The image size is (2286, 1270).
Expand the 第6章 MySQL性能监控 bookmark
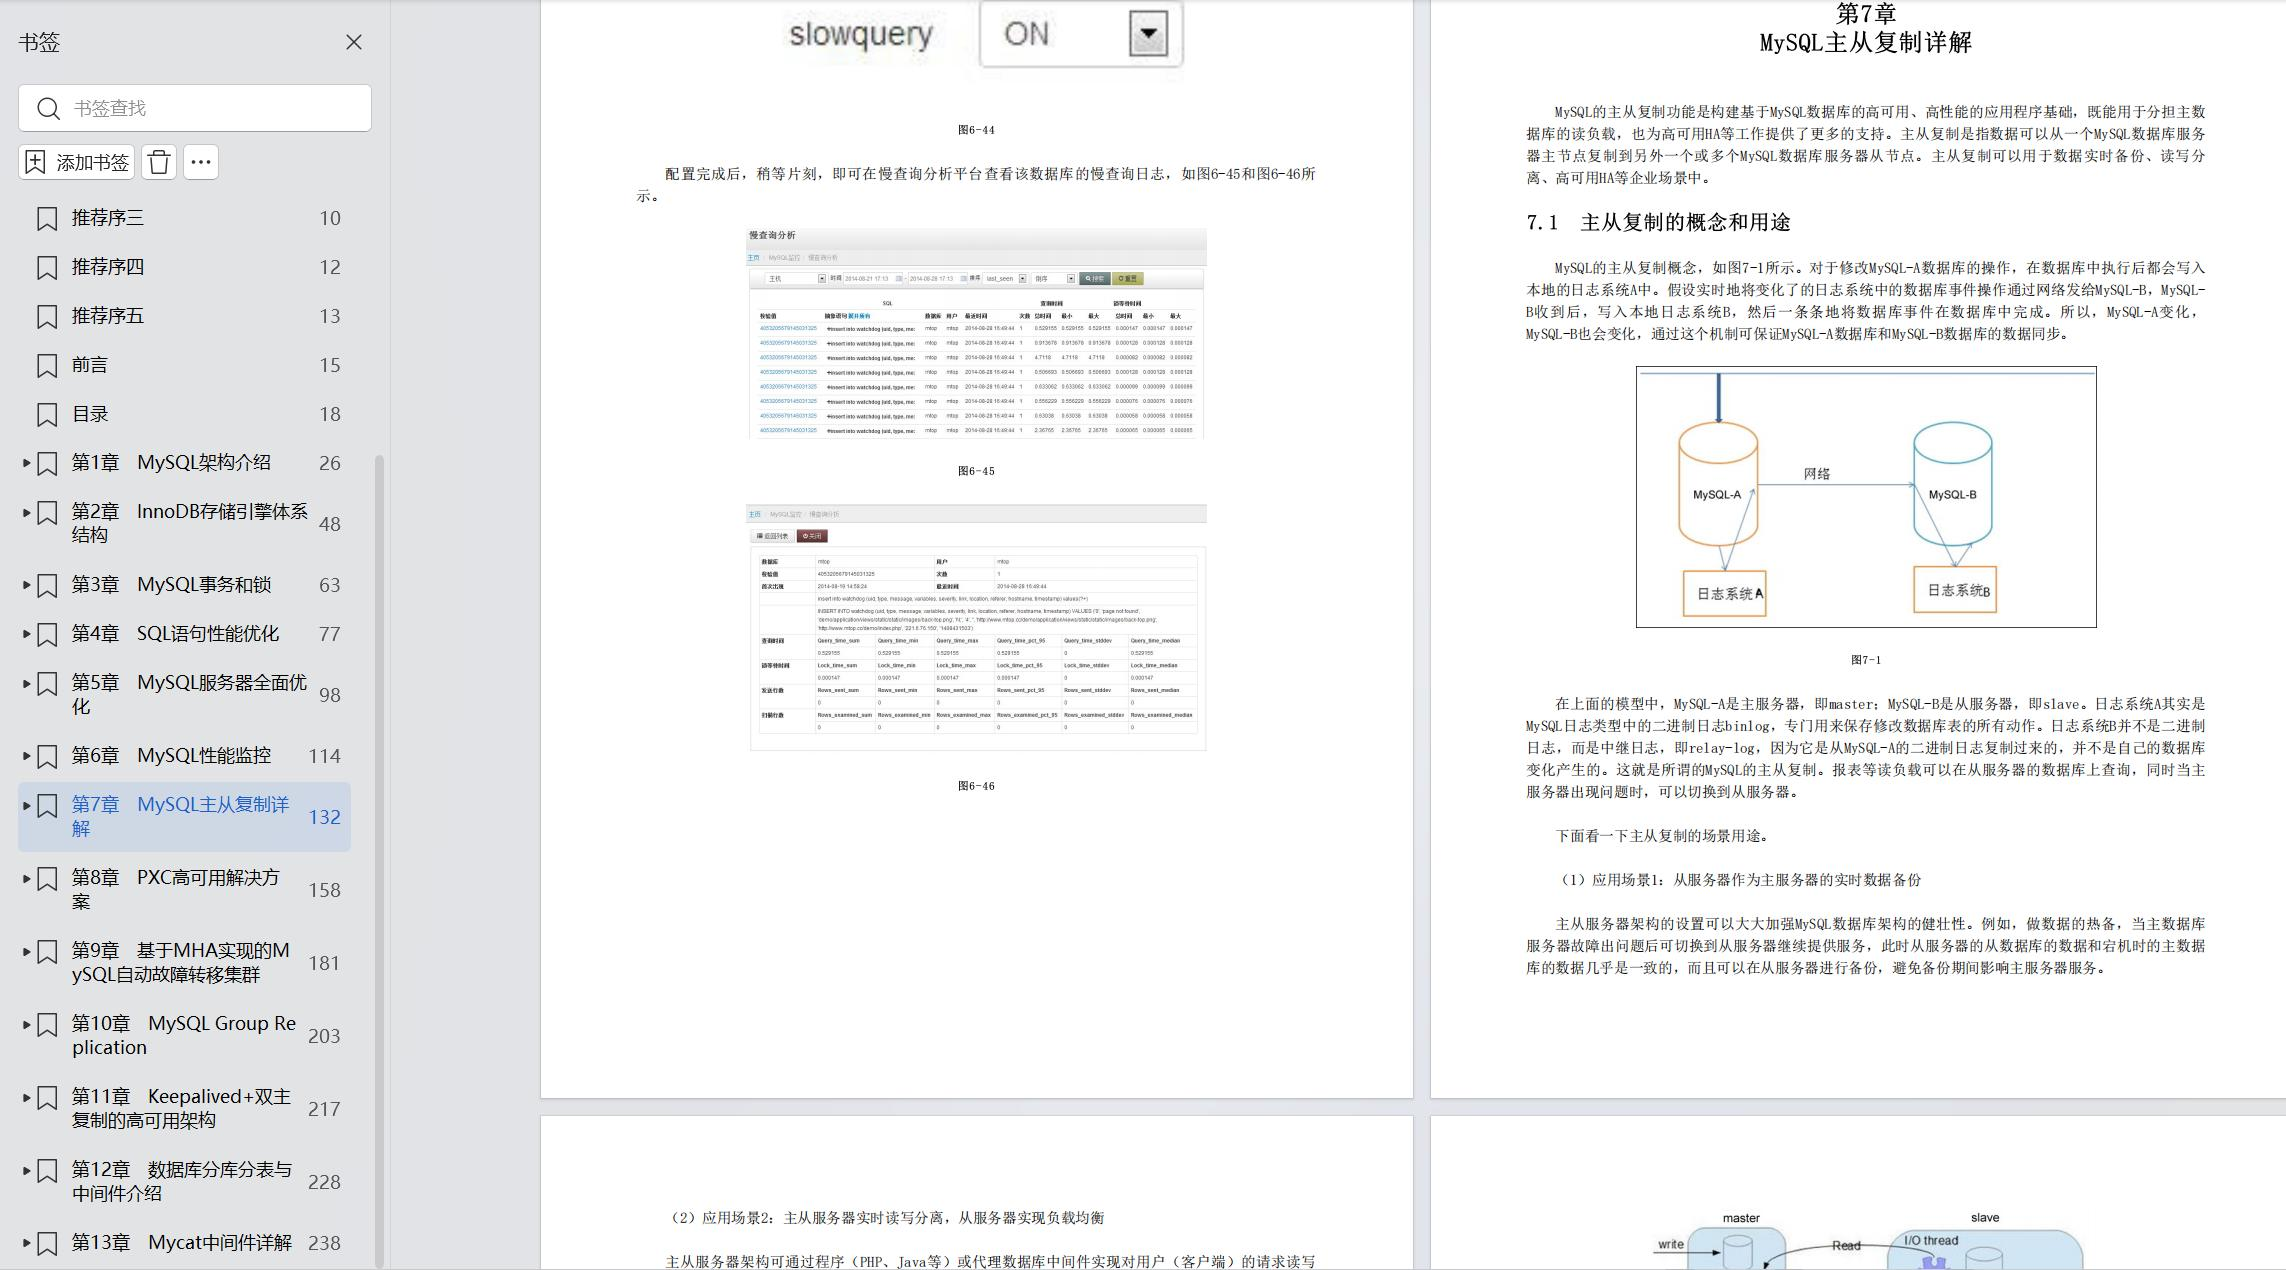point(26,756)
